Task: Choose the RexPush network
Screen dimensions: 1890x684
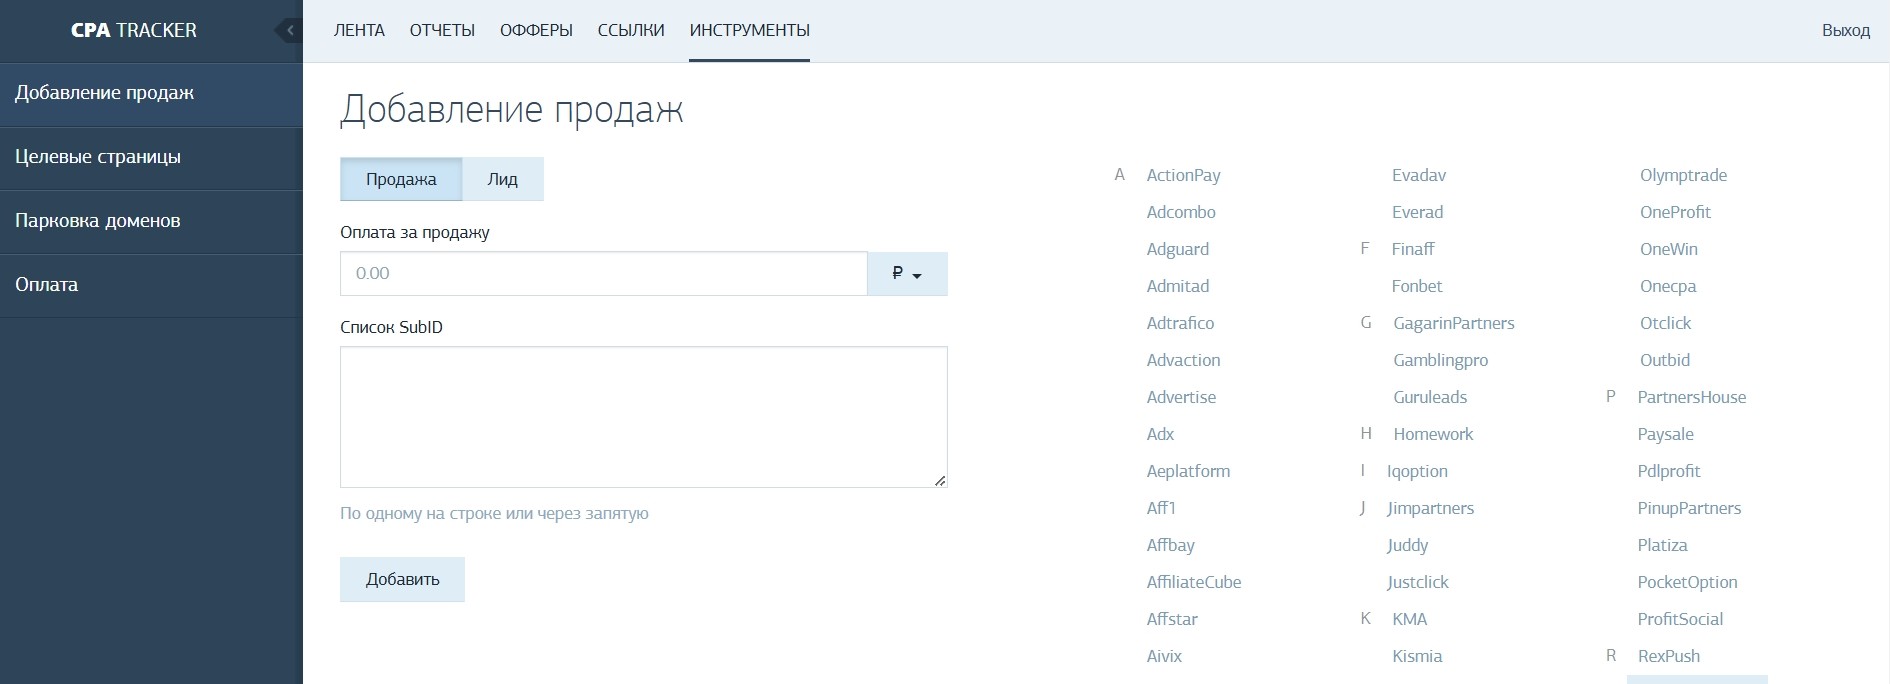Action: click(1668, 656)
